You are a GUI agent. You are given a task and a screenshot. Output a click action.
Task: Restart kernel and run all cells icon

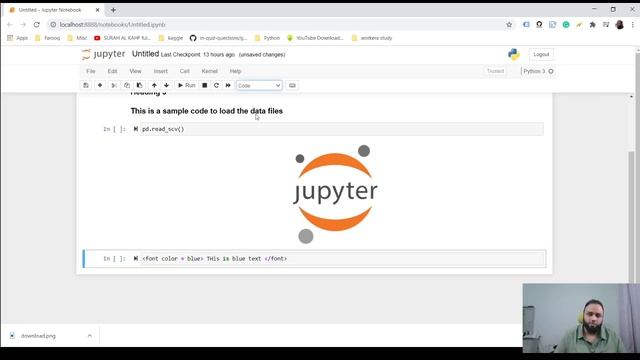point(228,85)
